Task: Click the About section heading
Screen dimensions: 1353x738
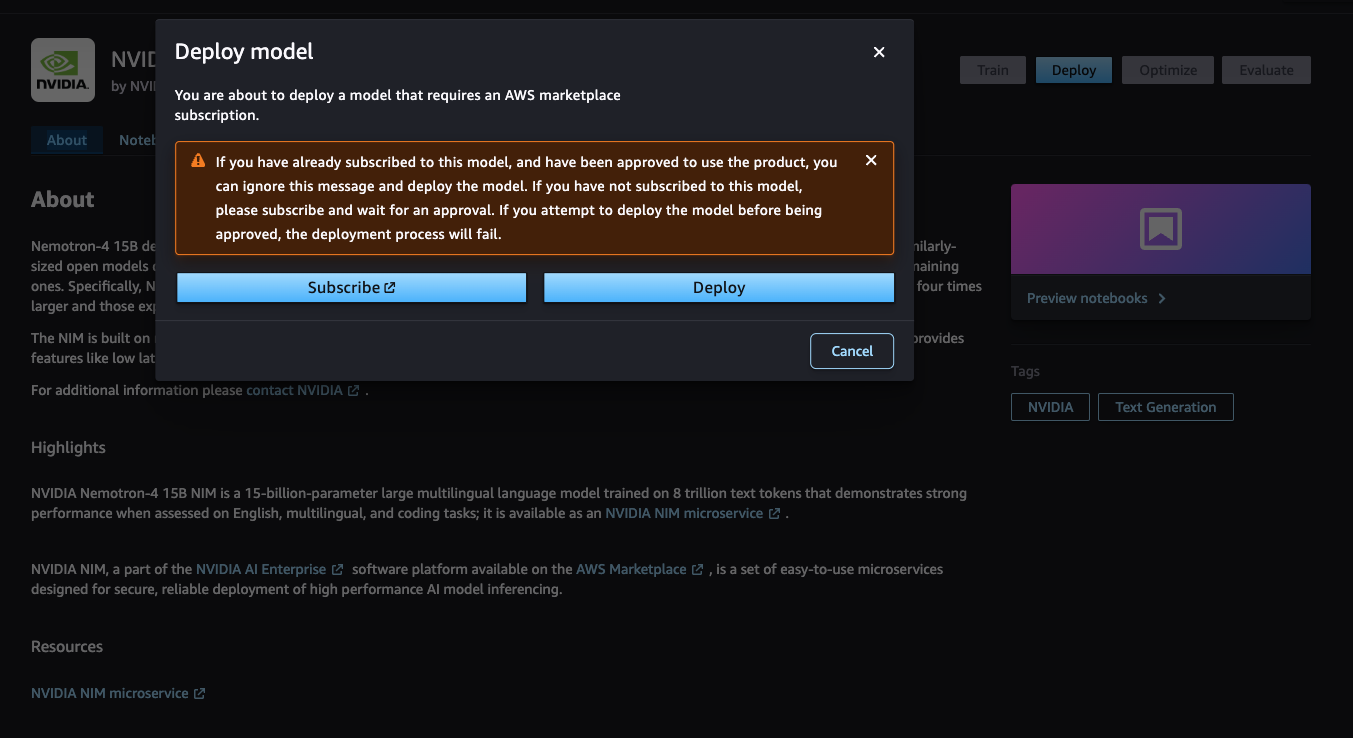Action: point(63,199)
